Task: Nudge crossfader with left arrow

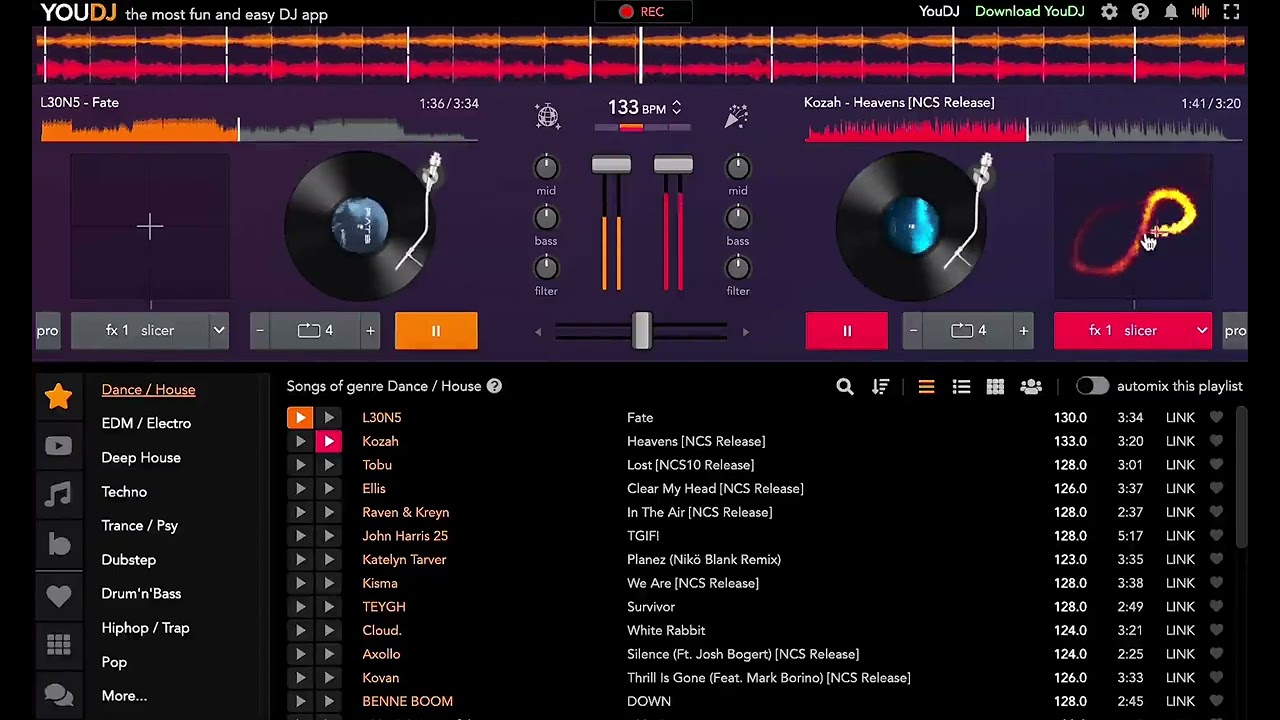Action: tap(538, 332)
